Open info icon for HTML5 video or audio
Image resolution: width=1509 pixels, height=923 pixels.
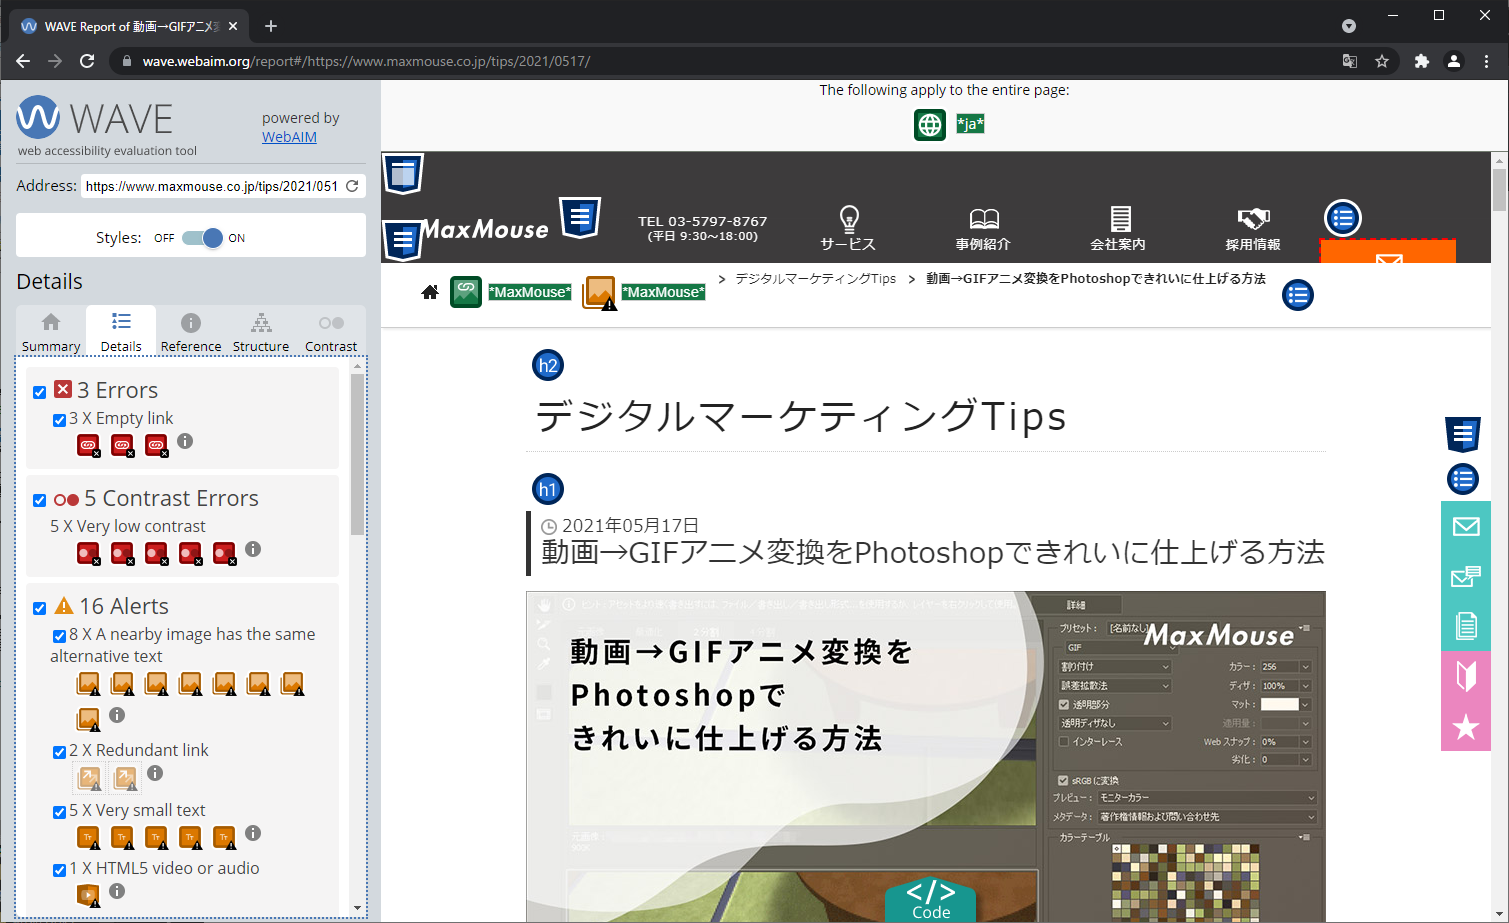tap(117, 891)
